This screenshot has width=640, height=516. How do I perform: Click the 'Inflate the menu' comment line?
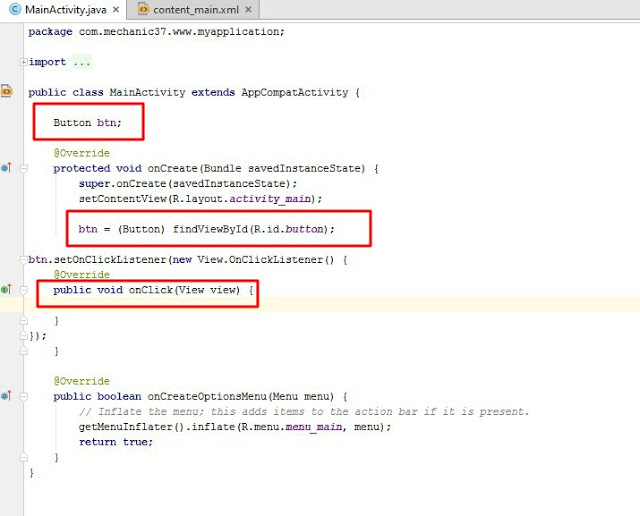[x=304, y=411]
